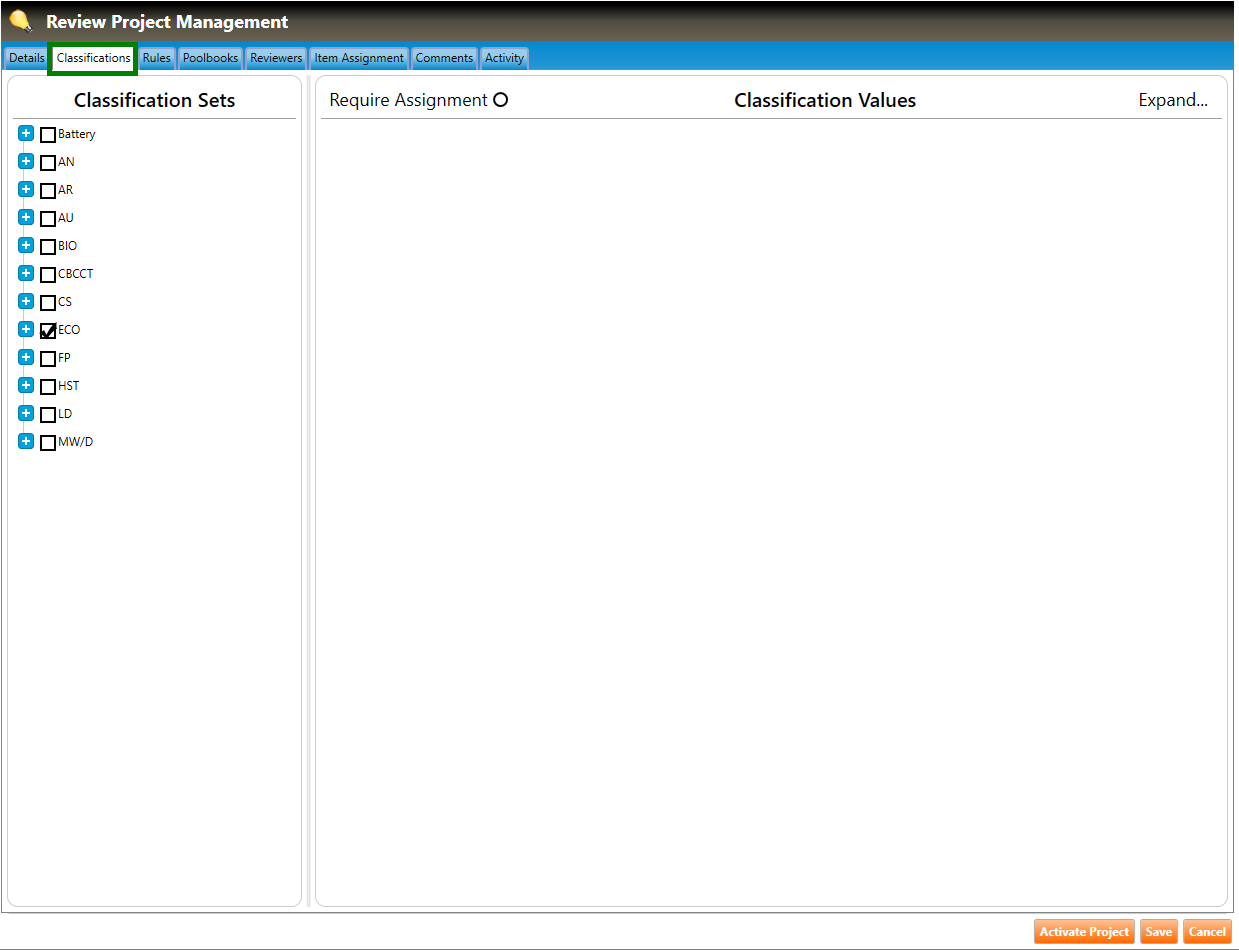Open the Item Assignment tab
This screenshot has height=950, width=1239.
coord(359,58)
